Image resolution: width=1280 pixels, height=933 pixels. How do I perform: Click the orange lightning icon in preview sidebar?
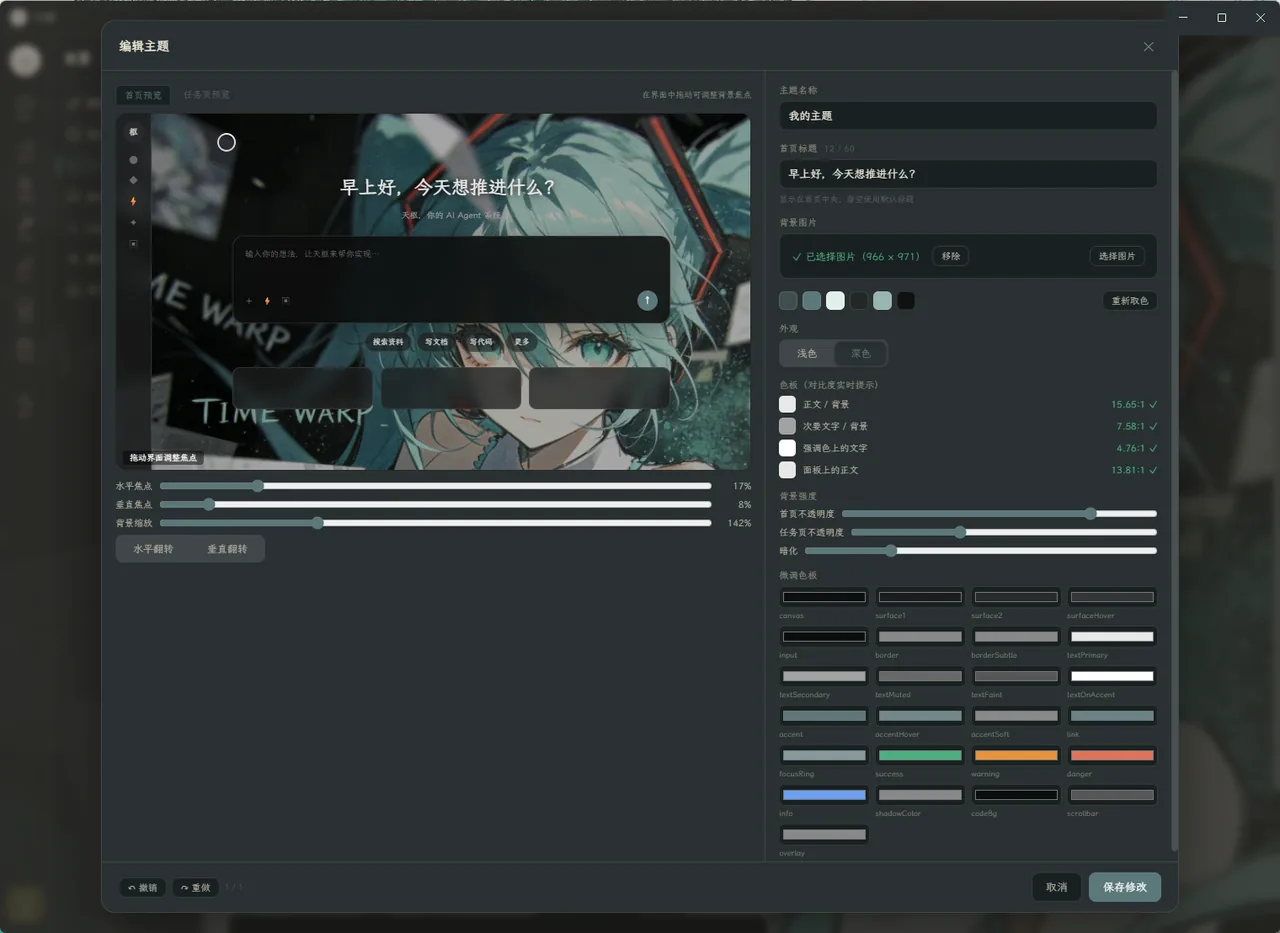pyautogui.click(x=133, y=201)
